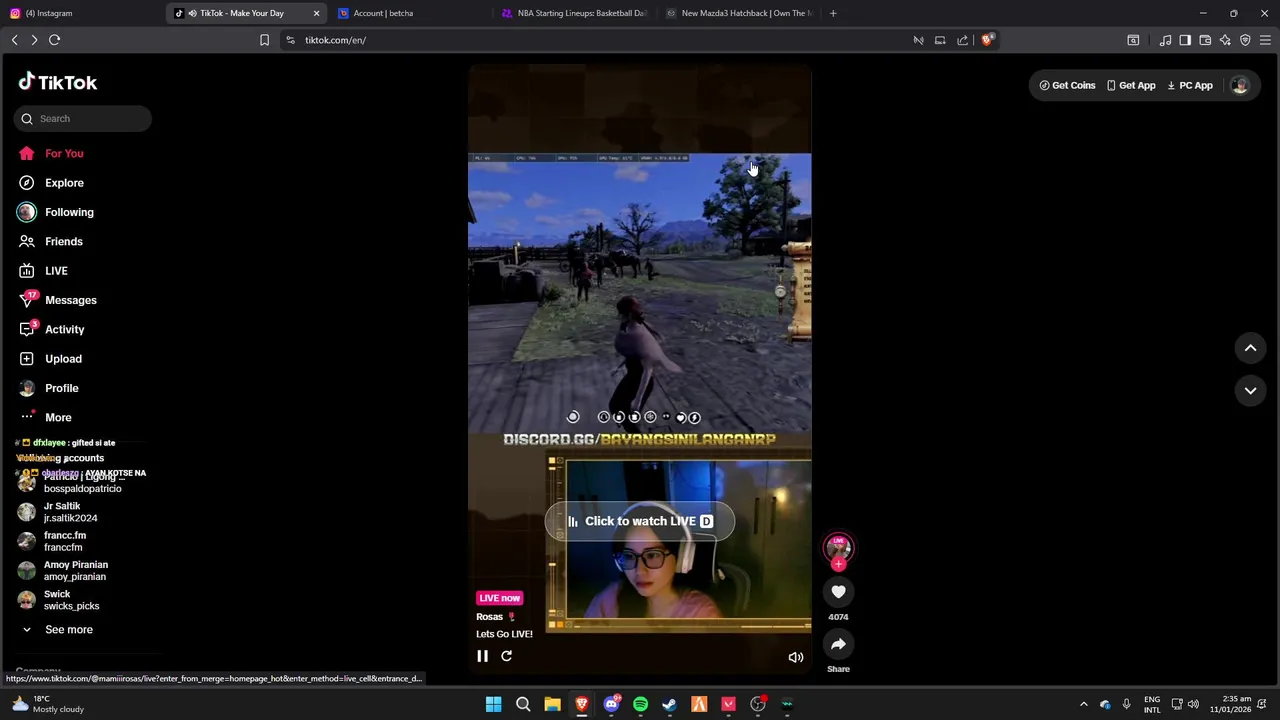
Task: Close the TikTok tab
Action: [317, 13]
